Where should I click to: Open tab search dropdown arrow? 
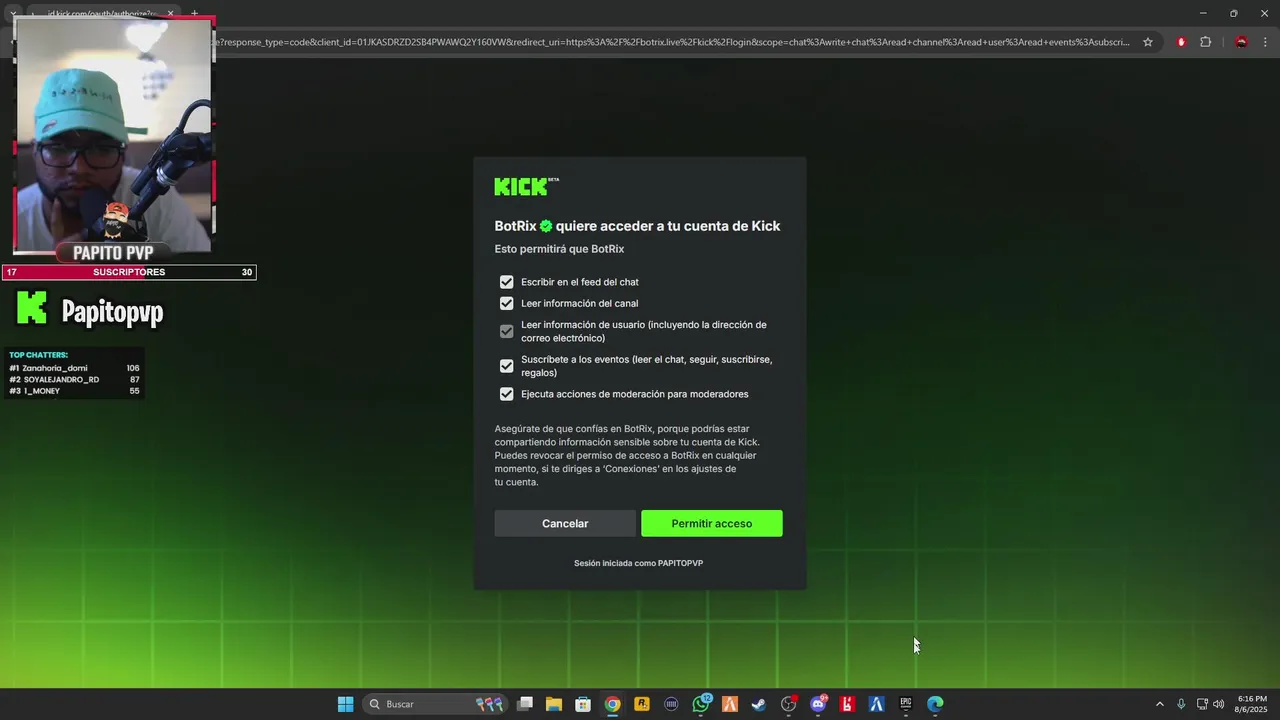[12, 14]
